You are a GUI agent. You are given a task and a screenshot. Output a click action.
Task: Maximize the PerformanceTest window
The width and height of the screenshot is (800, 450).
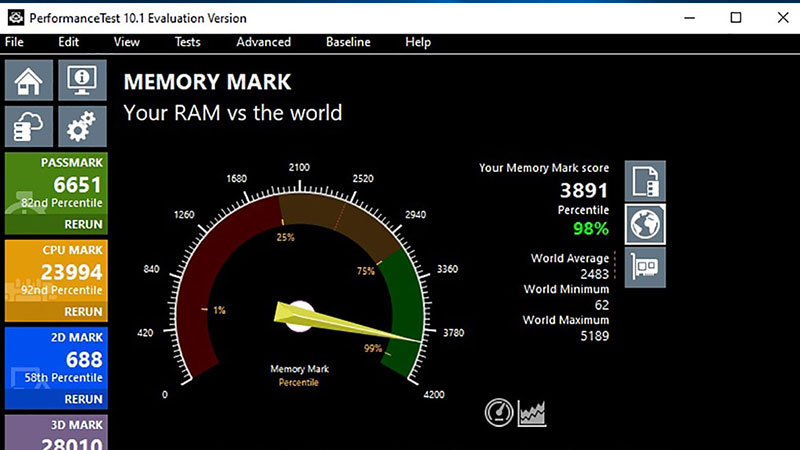(736, 18)
